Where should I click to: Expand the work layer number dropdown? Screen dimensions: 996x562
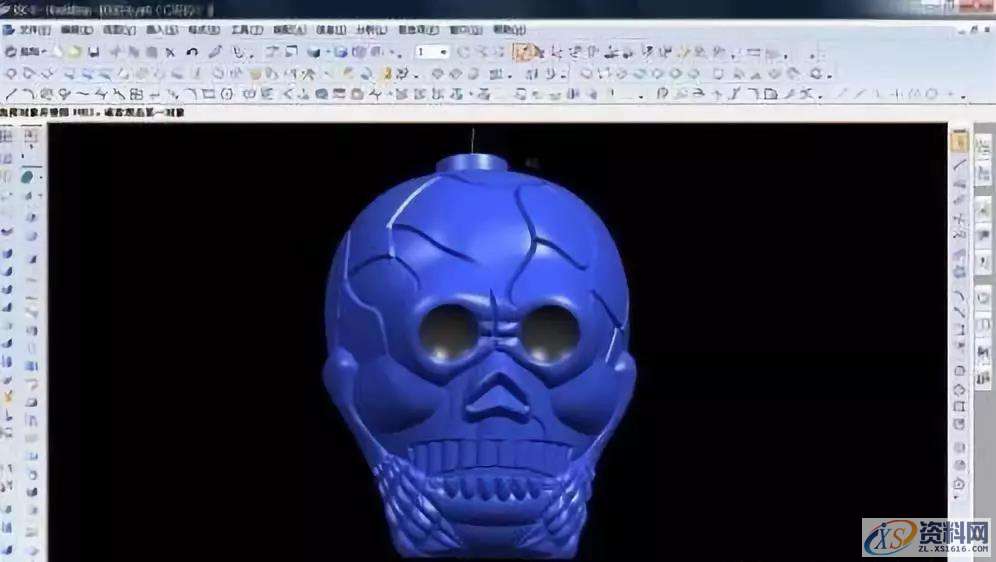click(443, 52)
